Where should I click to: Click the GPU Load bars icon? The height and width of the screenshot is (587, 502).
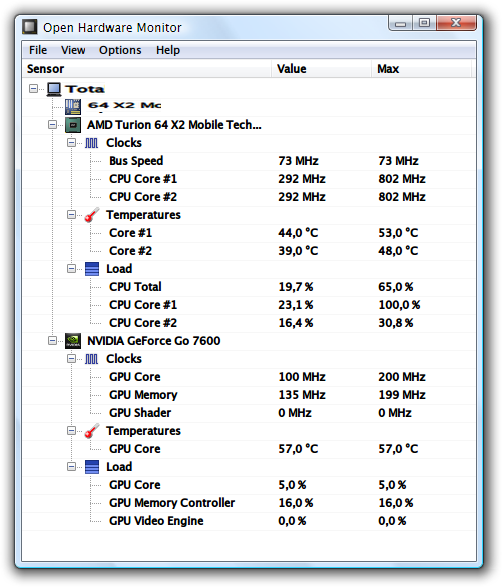click(x=92, y=467)
